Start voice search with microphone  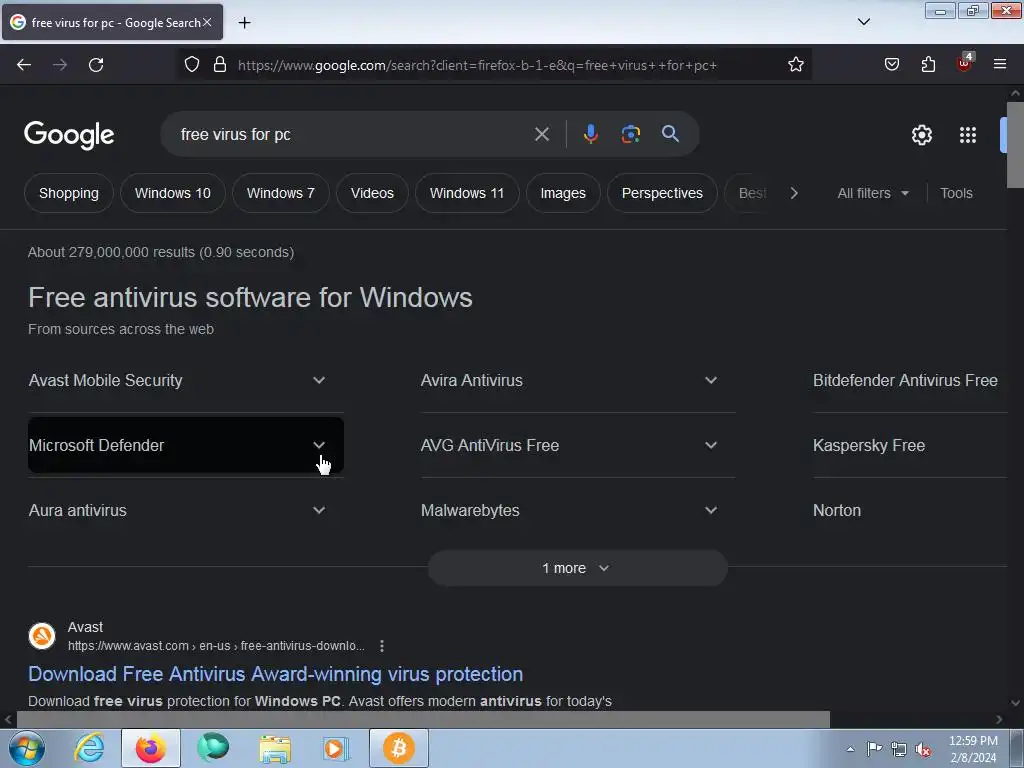coord(590,134)
